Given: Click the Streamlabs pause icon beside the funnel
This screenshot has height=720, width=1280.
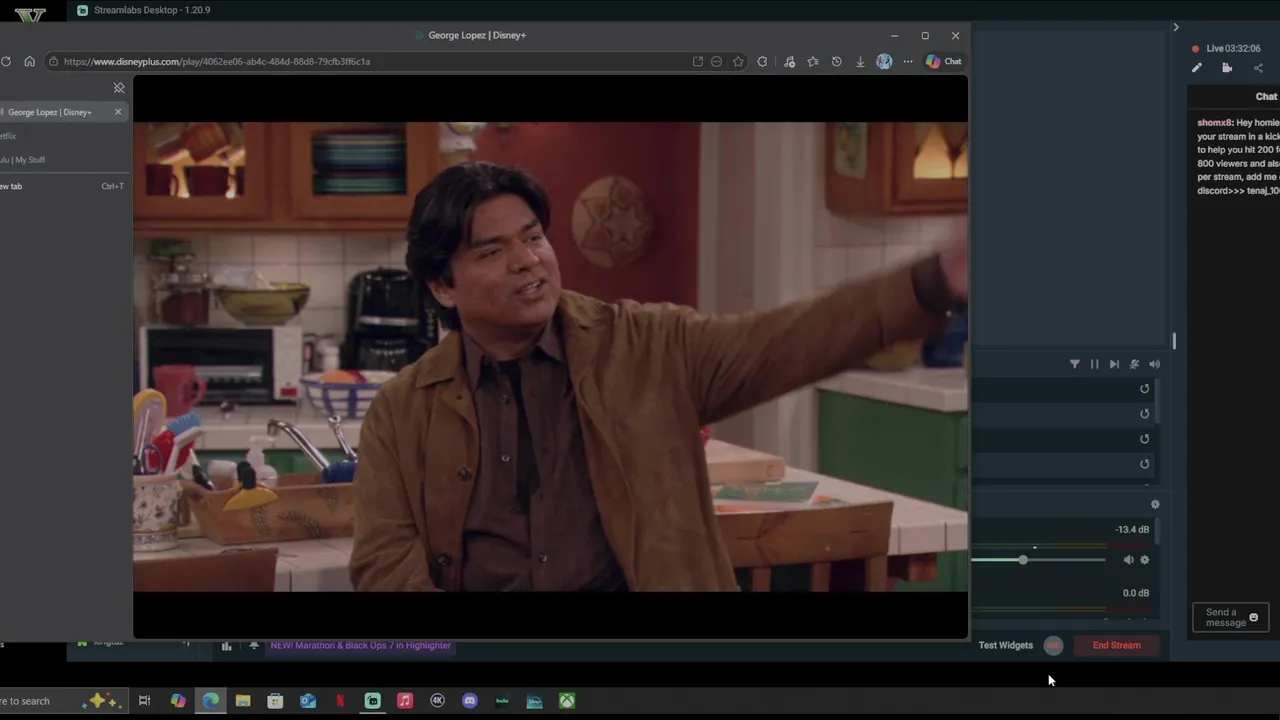Looking at the screenshot, I should [x=1094, y=364].
